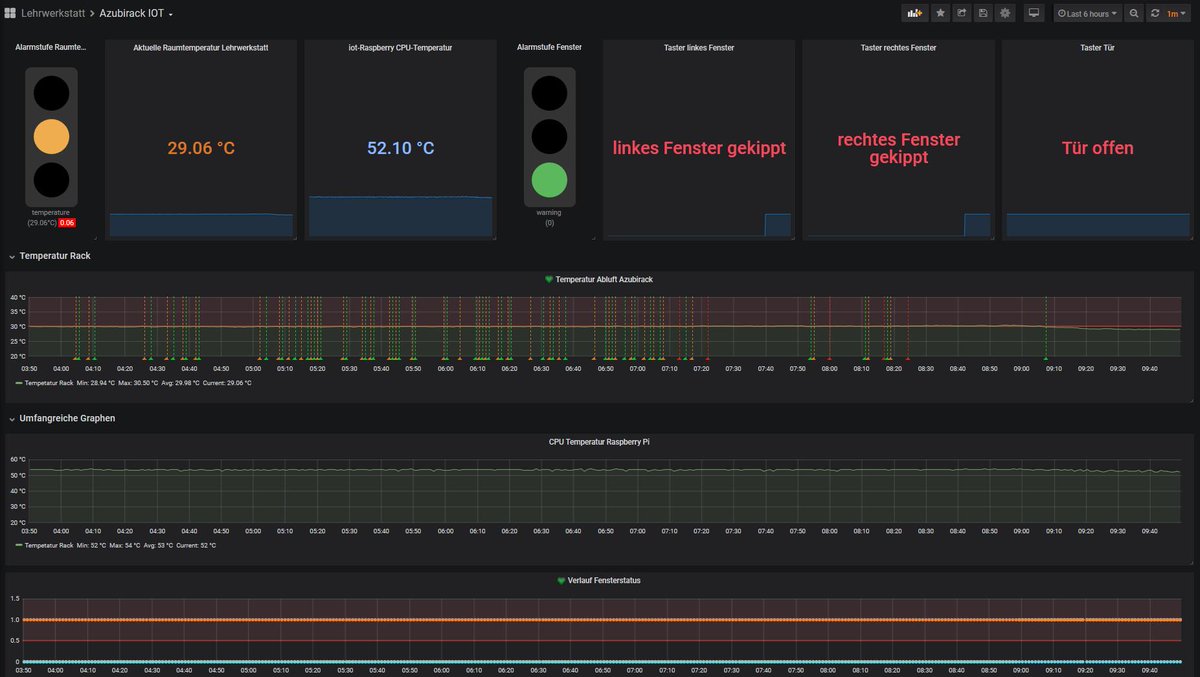Screen dimensions: 1200x677
Task: Click green legend color line in CPU Temperatur legend
Action: tap(19, 545)
